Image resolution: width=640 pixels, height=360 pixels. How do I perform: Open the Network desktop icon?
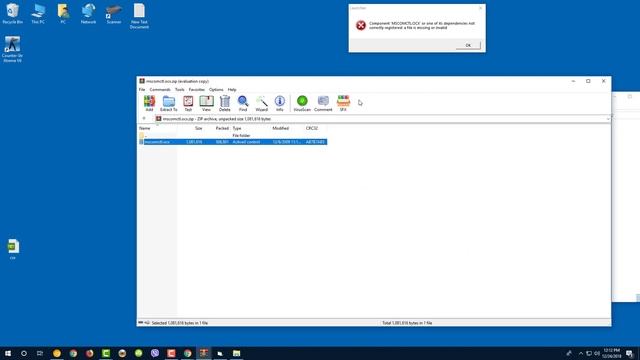point(88,13)
